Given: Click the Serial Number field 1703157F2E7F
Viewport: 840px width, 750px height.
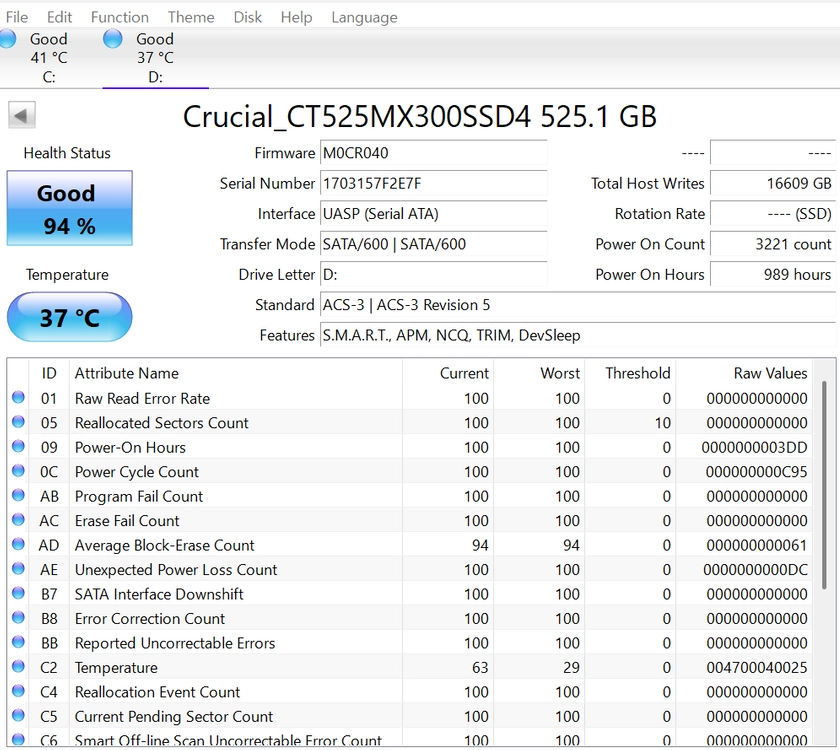Looking at the screenshot, I should [x=433, y=184].
